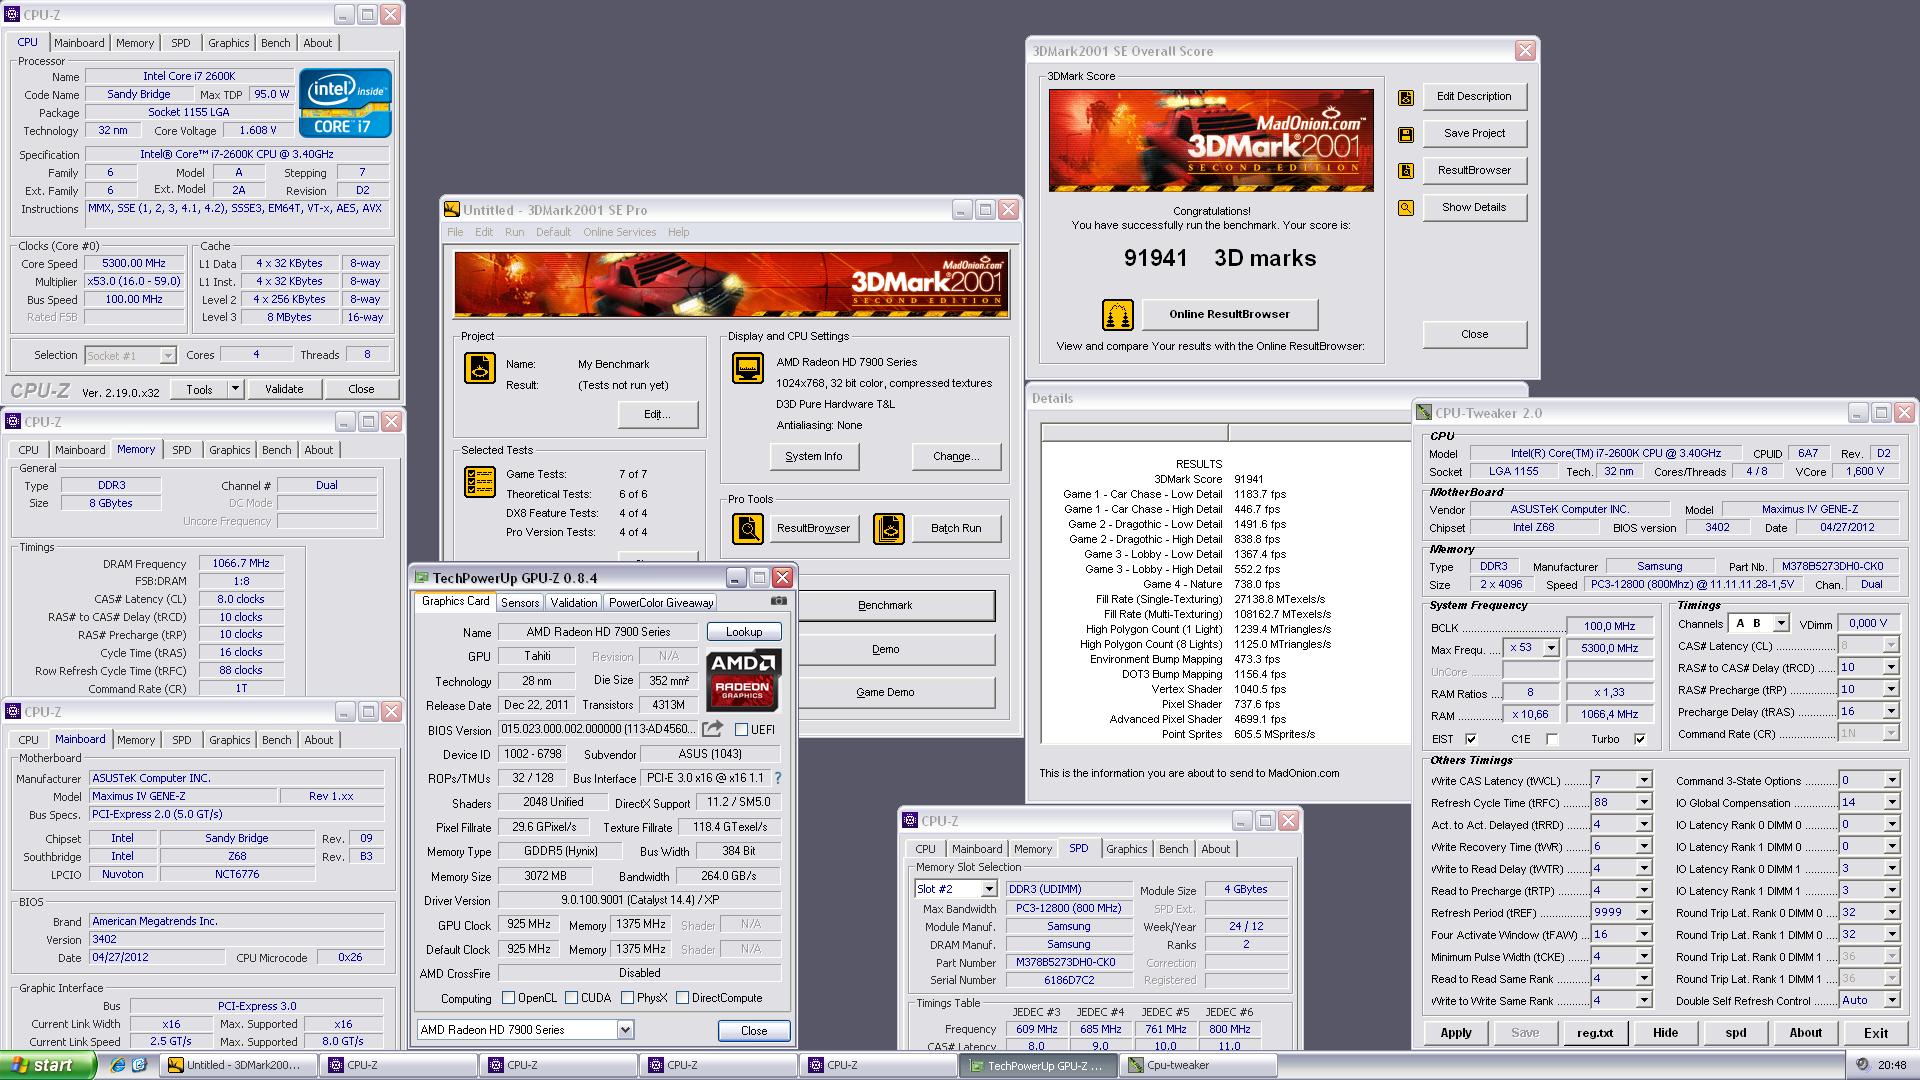
Task: Click the BIOS version share icon
Action: click(x=712, y=729)
